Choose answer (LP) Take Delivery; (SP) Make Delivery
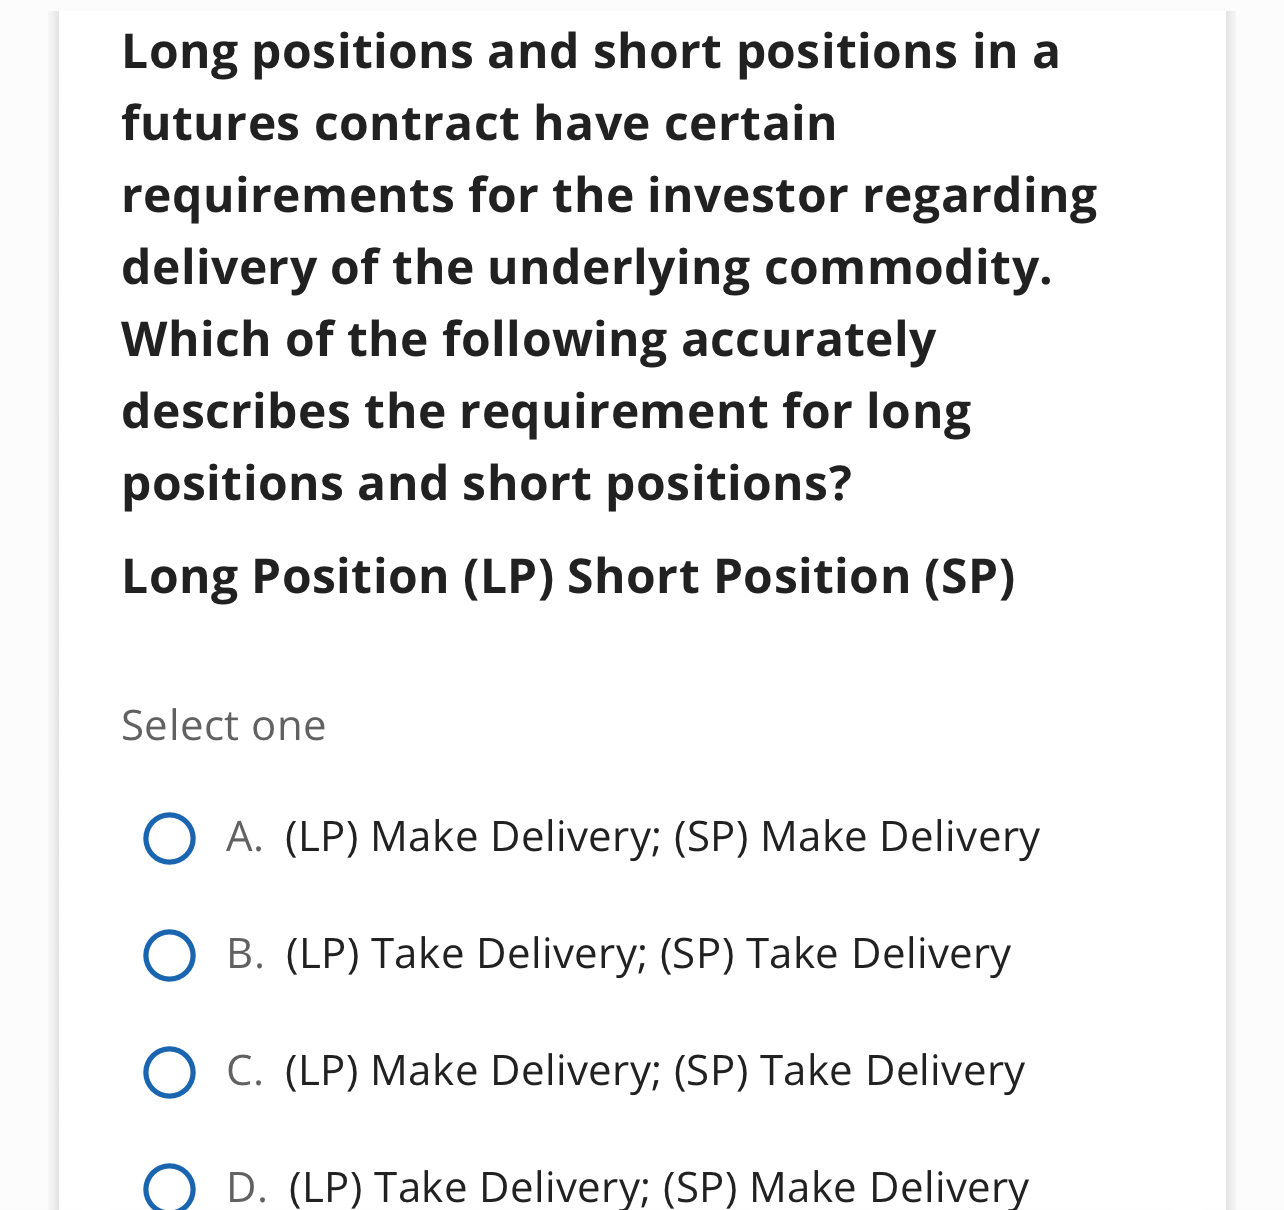 pyautogui.click(x=656, y=1188)
